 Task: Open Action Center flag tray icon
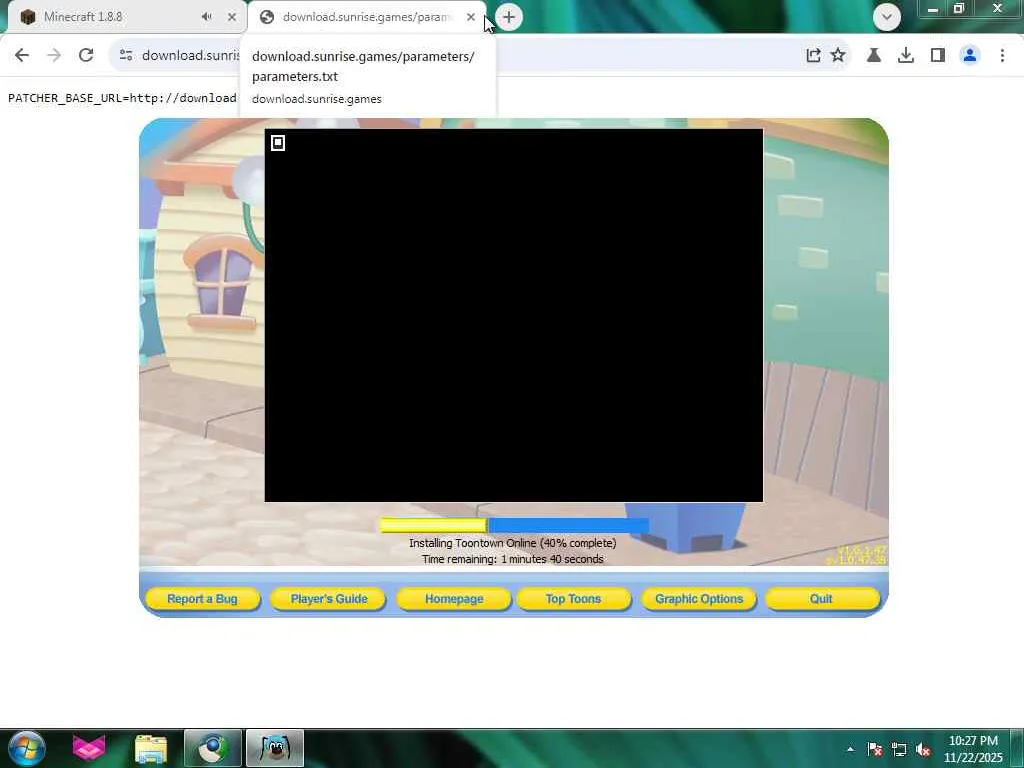pos(875,749)
